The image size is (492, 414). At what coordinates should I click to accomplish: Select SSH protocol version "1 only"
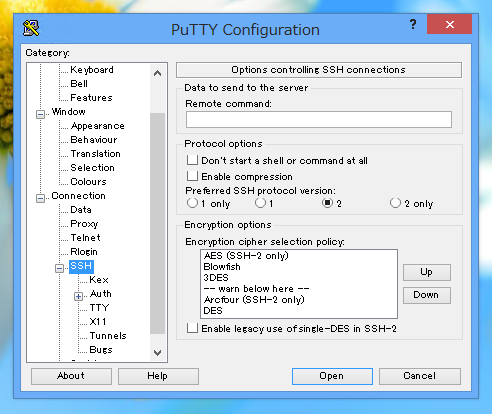click(192, 203)
